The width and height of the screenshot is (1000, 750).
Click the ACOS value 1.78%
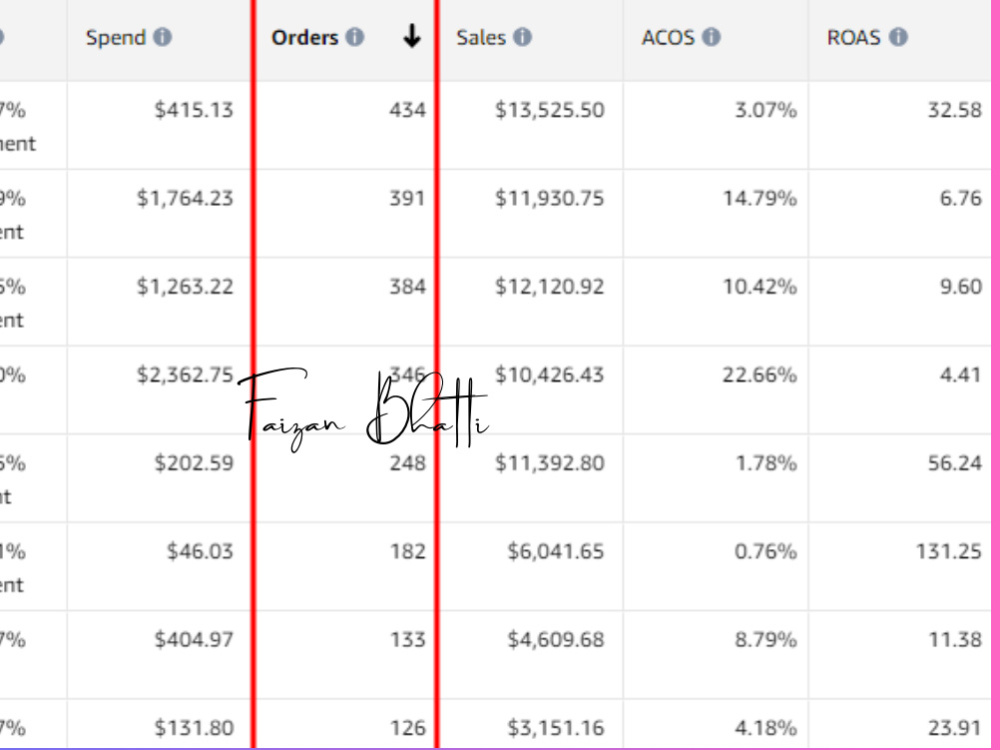click(x=765, y=463)
